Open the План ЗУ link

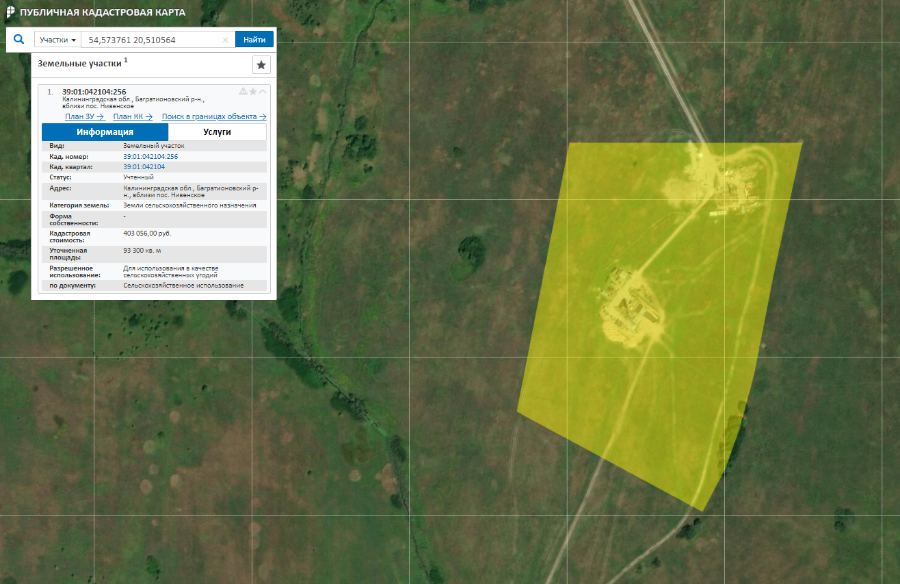(x=84, y=117)
